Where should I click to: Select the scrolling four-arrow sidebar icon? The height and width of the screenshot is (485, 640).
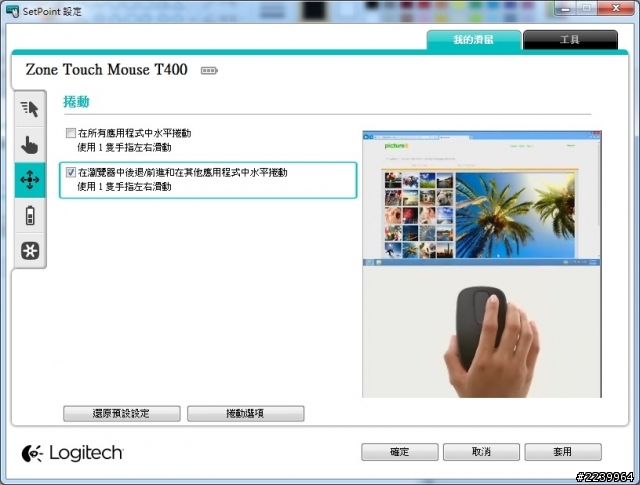coord(30,180)
